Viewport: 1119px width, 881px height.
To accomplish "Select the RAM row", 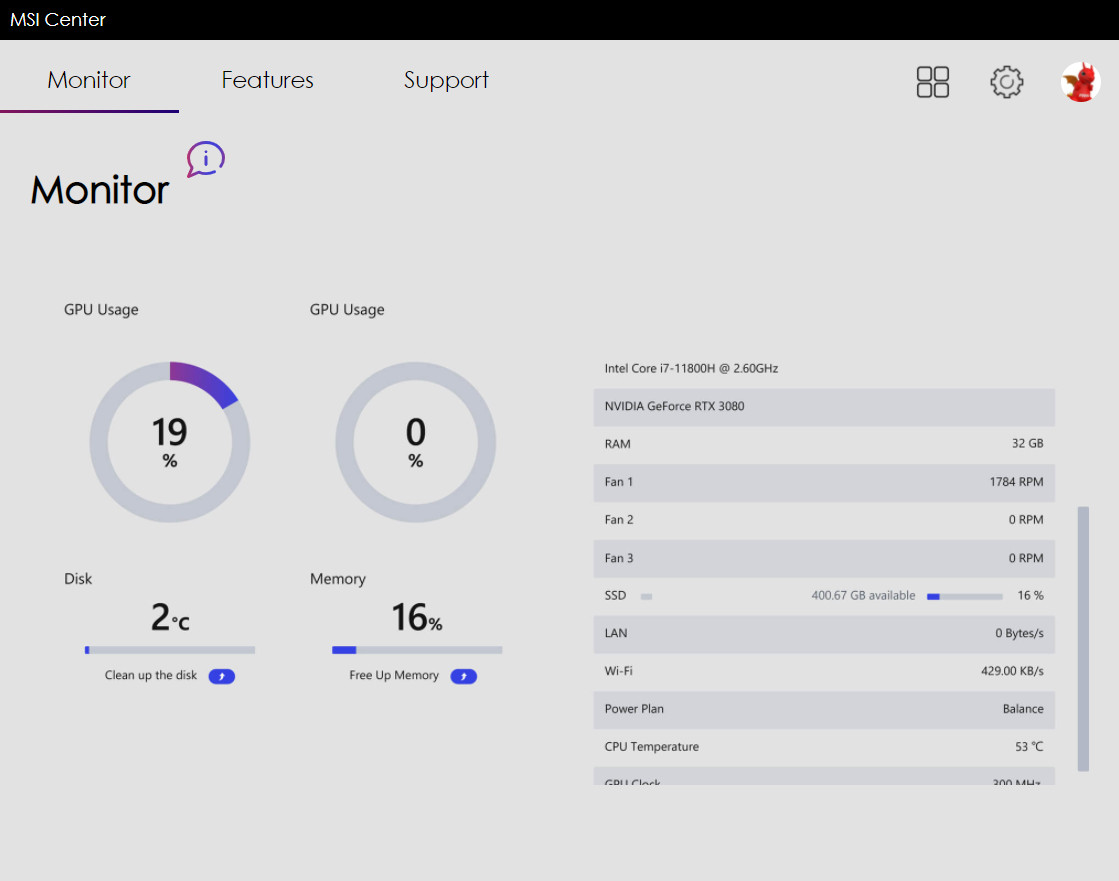I will point(824,444).
